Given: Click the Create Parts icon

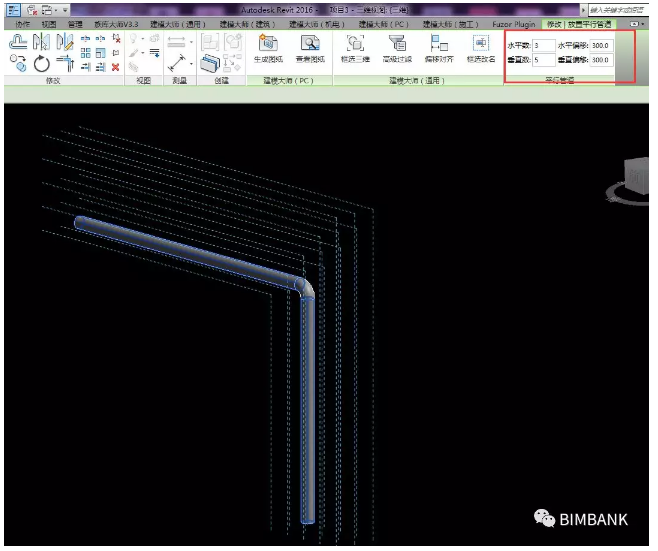Looking at the screenshot, I should [232, 63].
